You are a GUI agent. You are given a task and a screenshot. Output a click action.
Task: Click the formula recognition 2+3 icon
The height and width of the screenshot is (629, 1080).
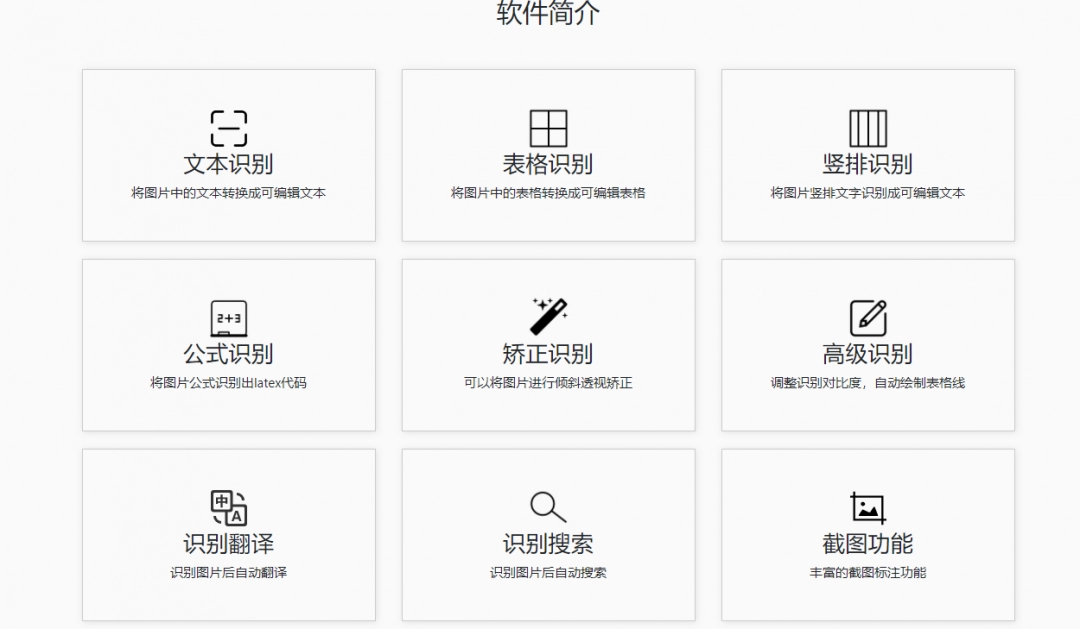pyautogui.click(x=228, y=318)
